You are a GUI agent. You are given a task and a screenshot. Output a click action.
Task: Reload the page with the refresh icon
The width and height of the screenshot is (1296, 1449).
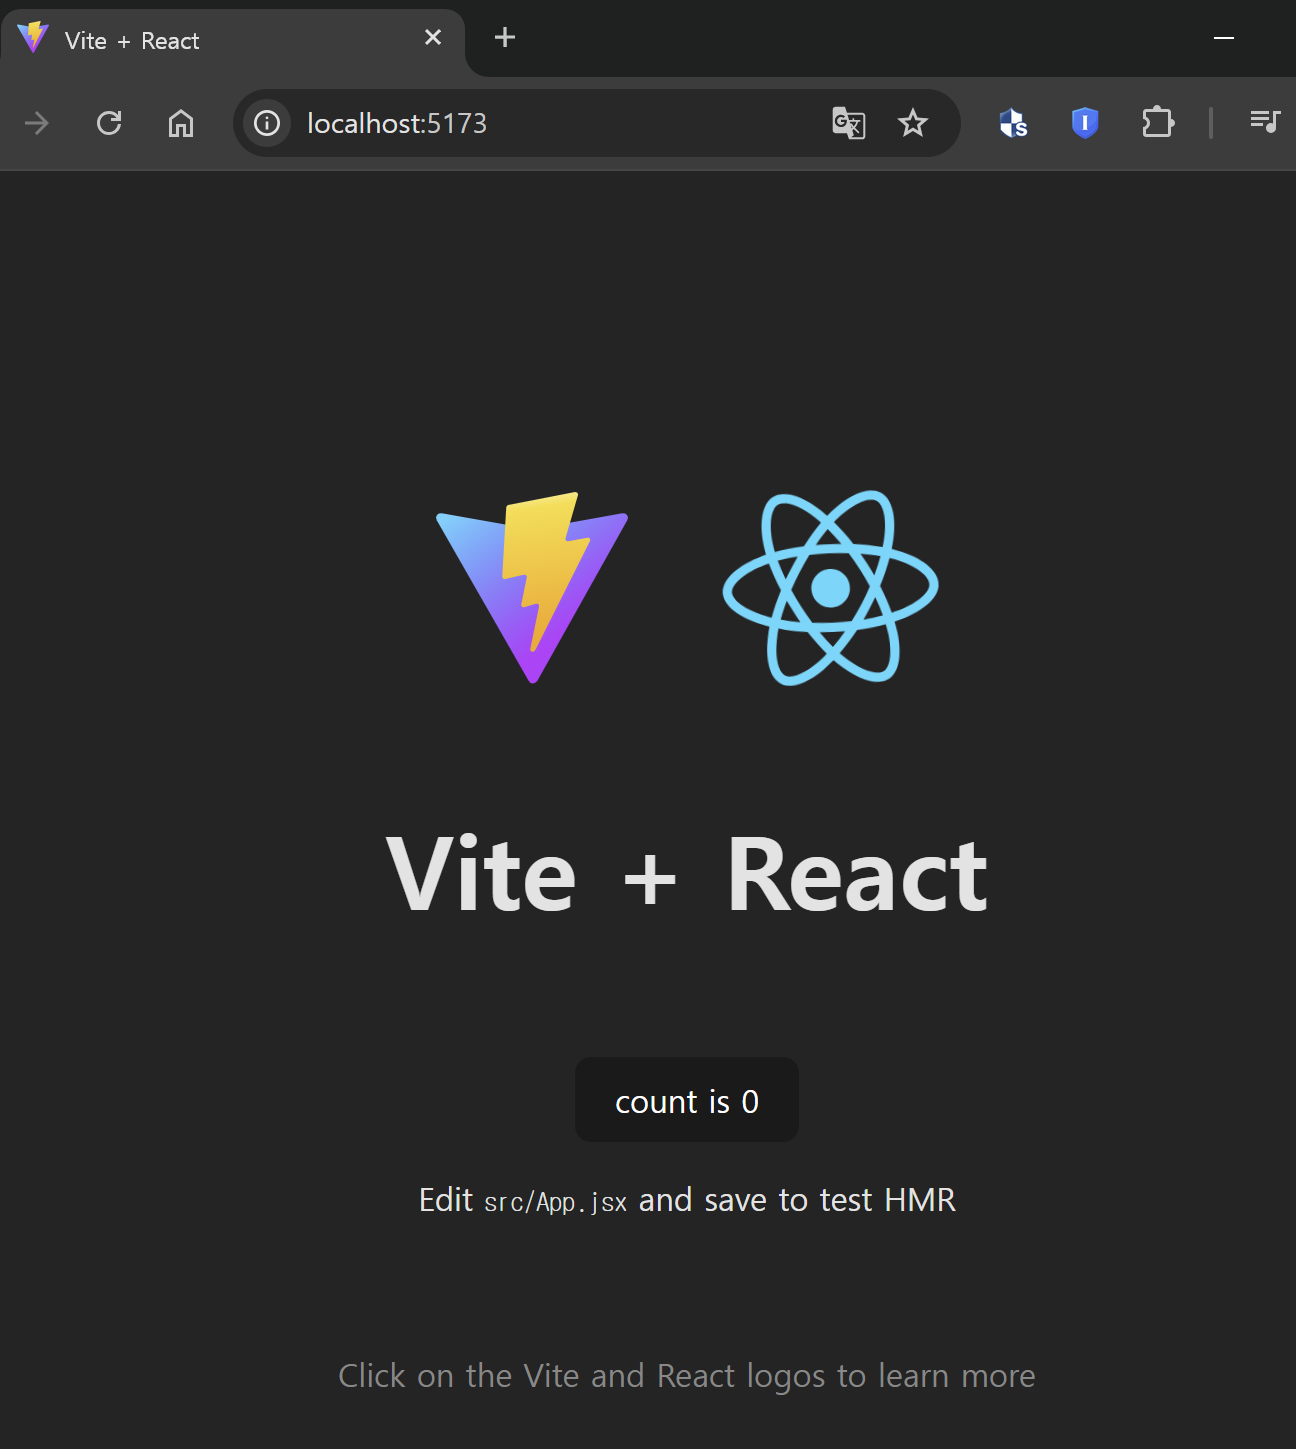109,123
